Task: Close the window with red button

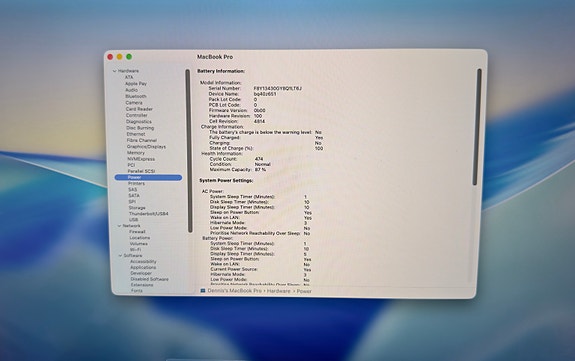Action: [x=110, y=57]
